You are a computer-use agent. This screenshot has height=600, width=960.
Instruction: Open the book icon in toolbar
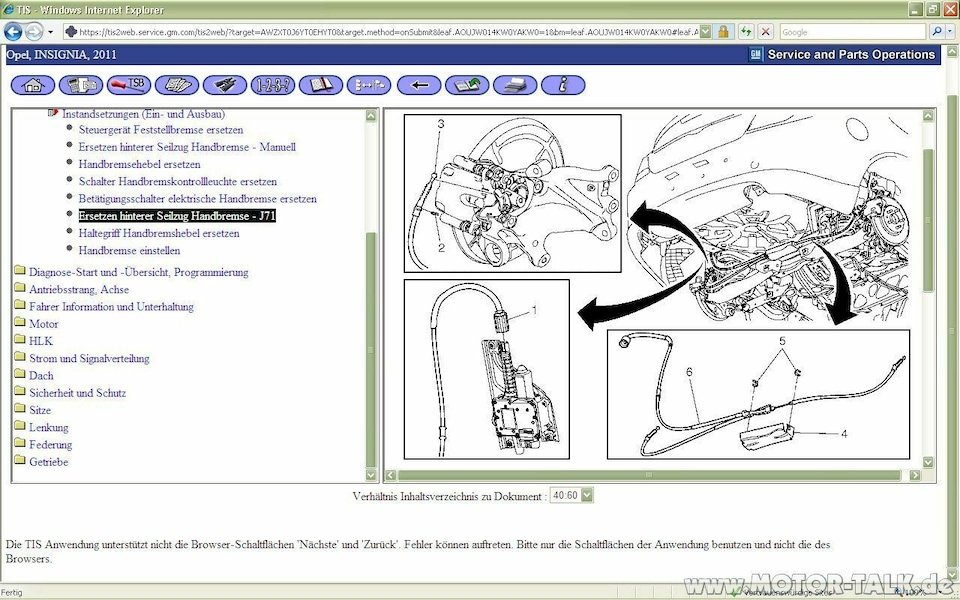(x=321, y=85)
